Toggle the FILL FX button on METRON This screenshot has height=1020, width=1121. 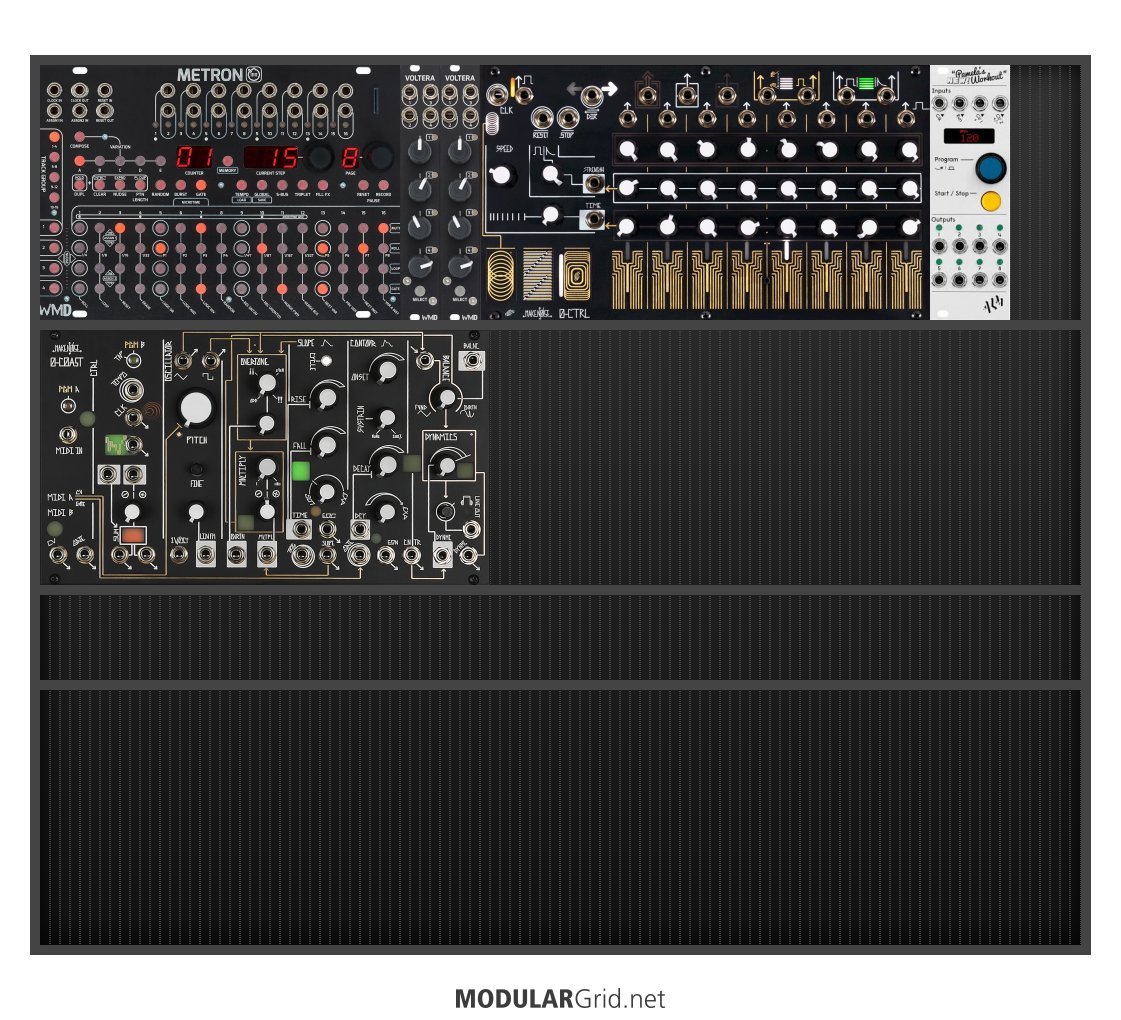point(322,185)
